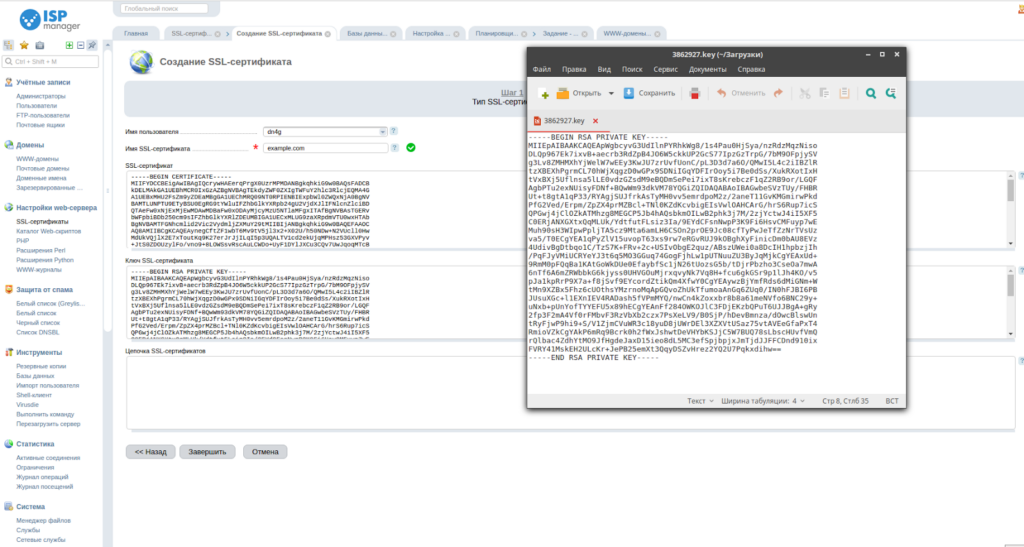Viewport: 1024px width, 547px height.
Task: Open the Ширина табуляции dropdown
Action: 765,401
